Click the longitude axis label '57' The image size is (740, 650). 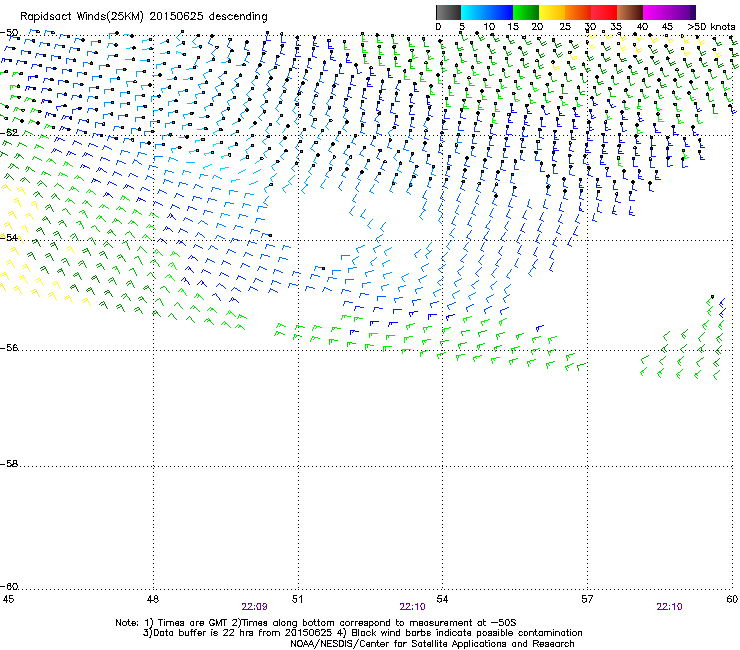587,599
